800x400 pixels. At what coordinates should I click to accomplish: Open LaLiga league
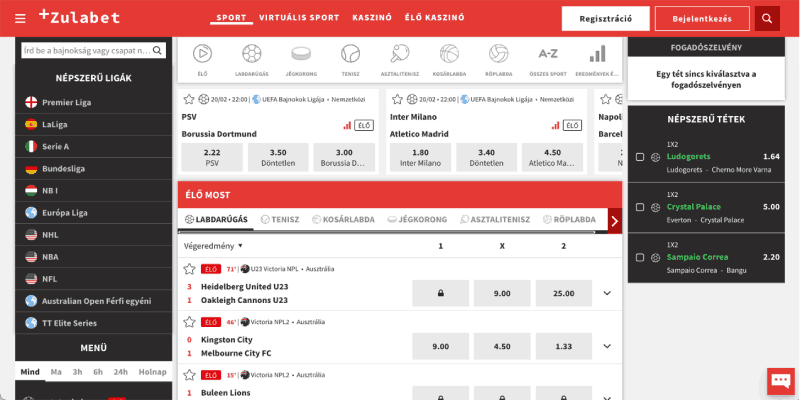[93, 124]
